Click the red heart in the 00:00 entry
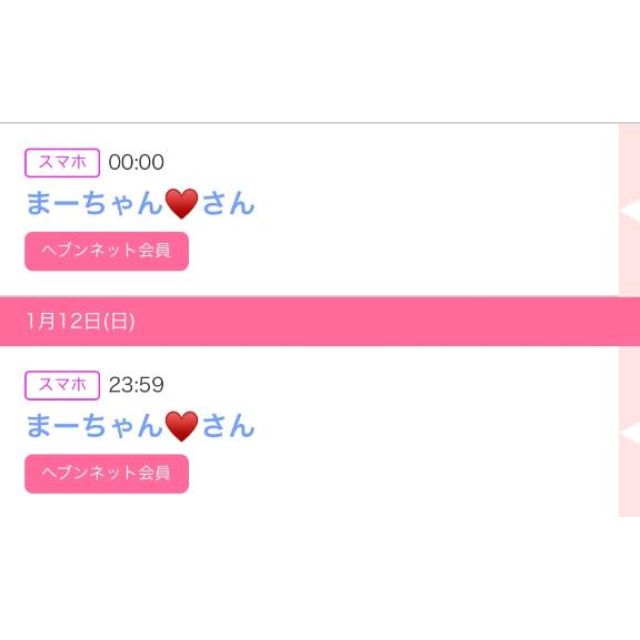 pyautogui.click(x=181, y=204)
